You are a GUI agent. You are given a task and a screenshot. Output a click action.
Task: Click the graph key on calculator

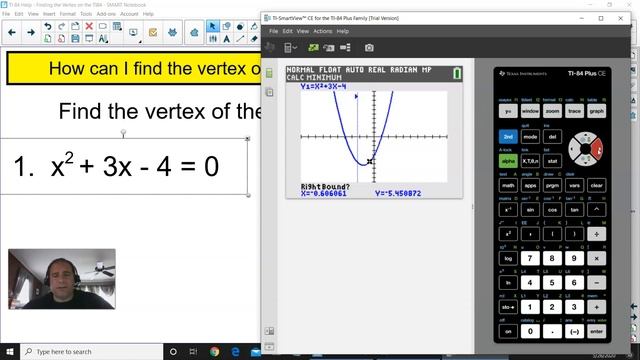[x=596, y=111]
